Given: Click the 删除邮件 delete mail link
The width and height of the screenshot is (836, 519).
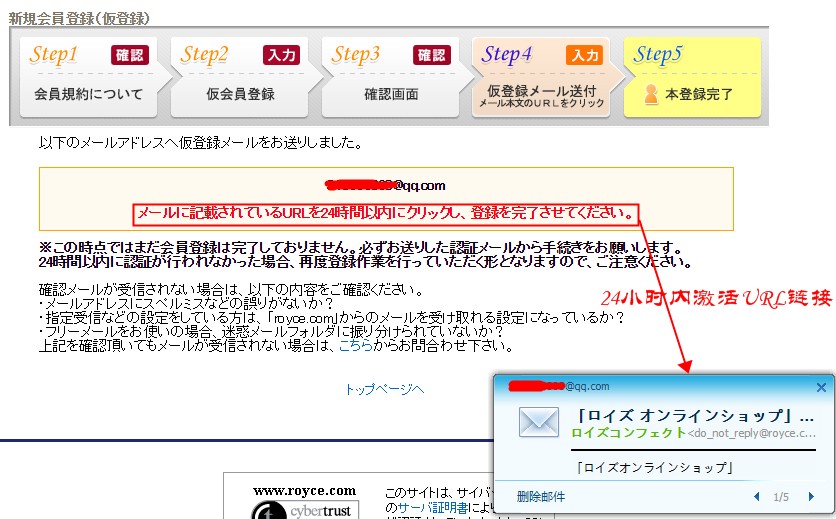Looking at the screenshot, I should coord(540,497).
